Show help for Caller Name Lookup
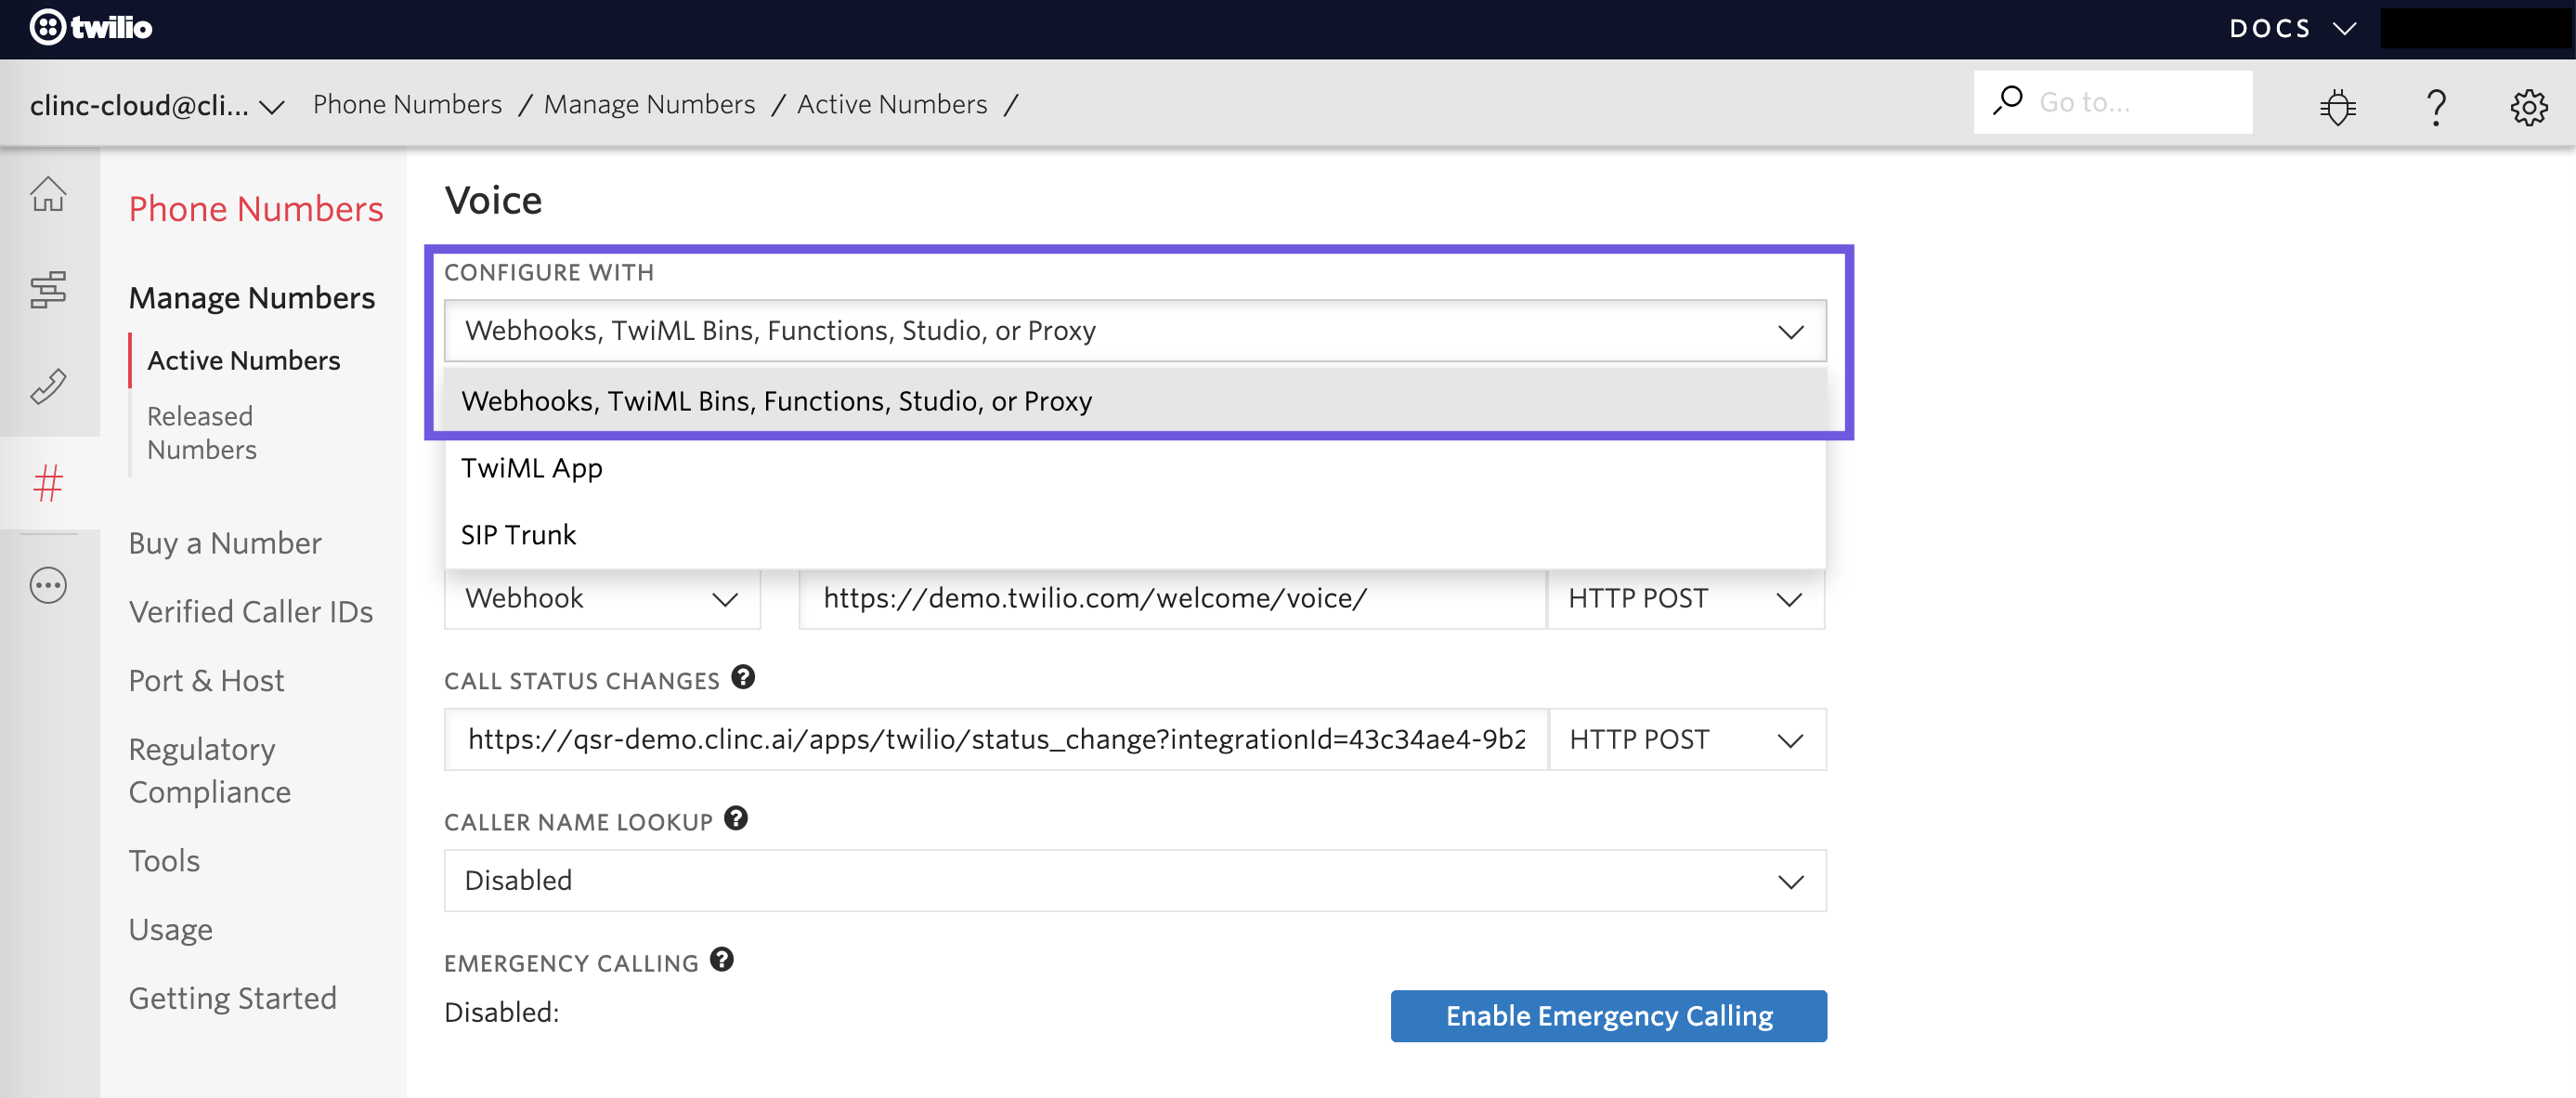Image resolution: width=2576 pixels, height=1098 pixels. [736, 818]
